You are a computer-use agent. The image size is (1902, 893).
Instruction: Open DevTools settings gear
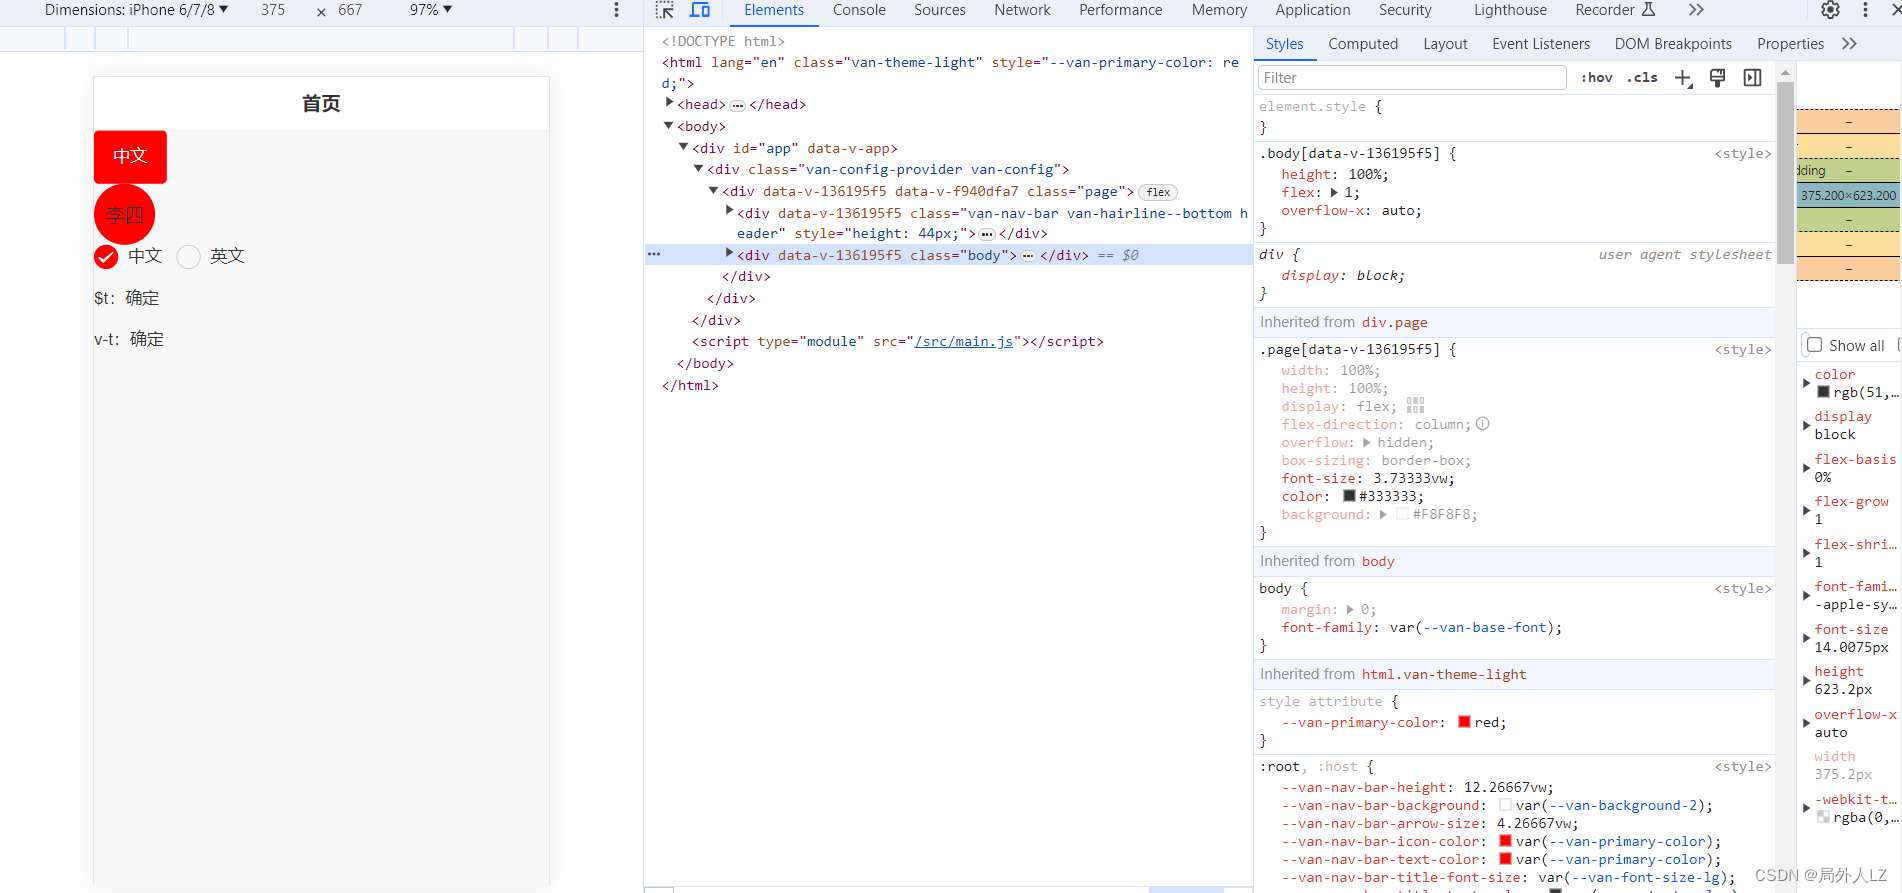click(1830, 10)
